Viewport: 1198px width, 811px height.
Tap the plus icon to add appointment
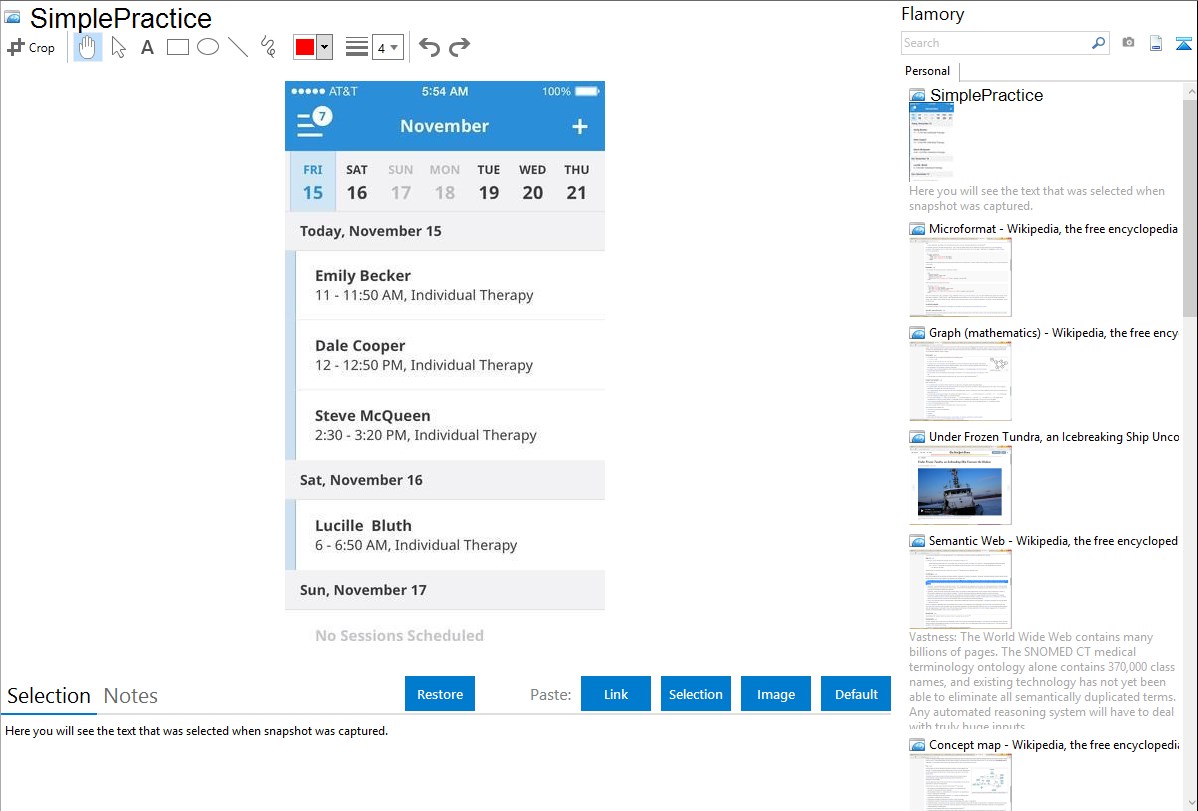(x=580, y=126)
